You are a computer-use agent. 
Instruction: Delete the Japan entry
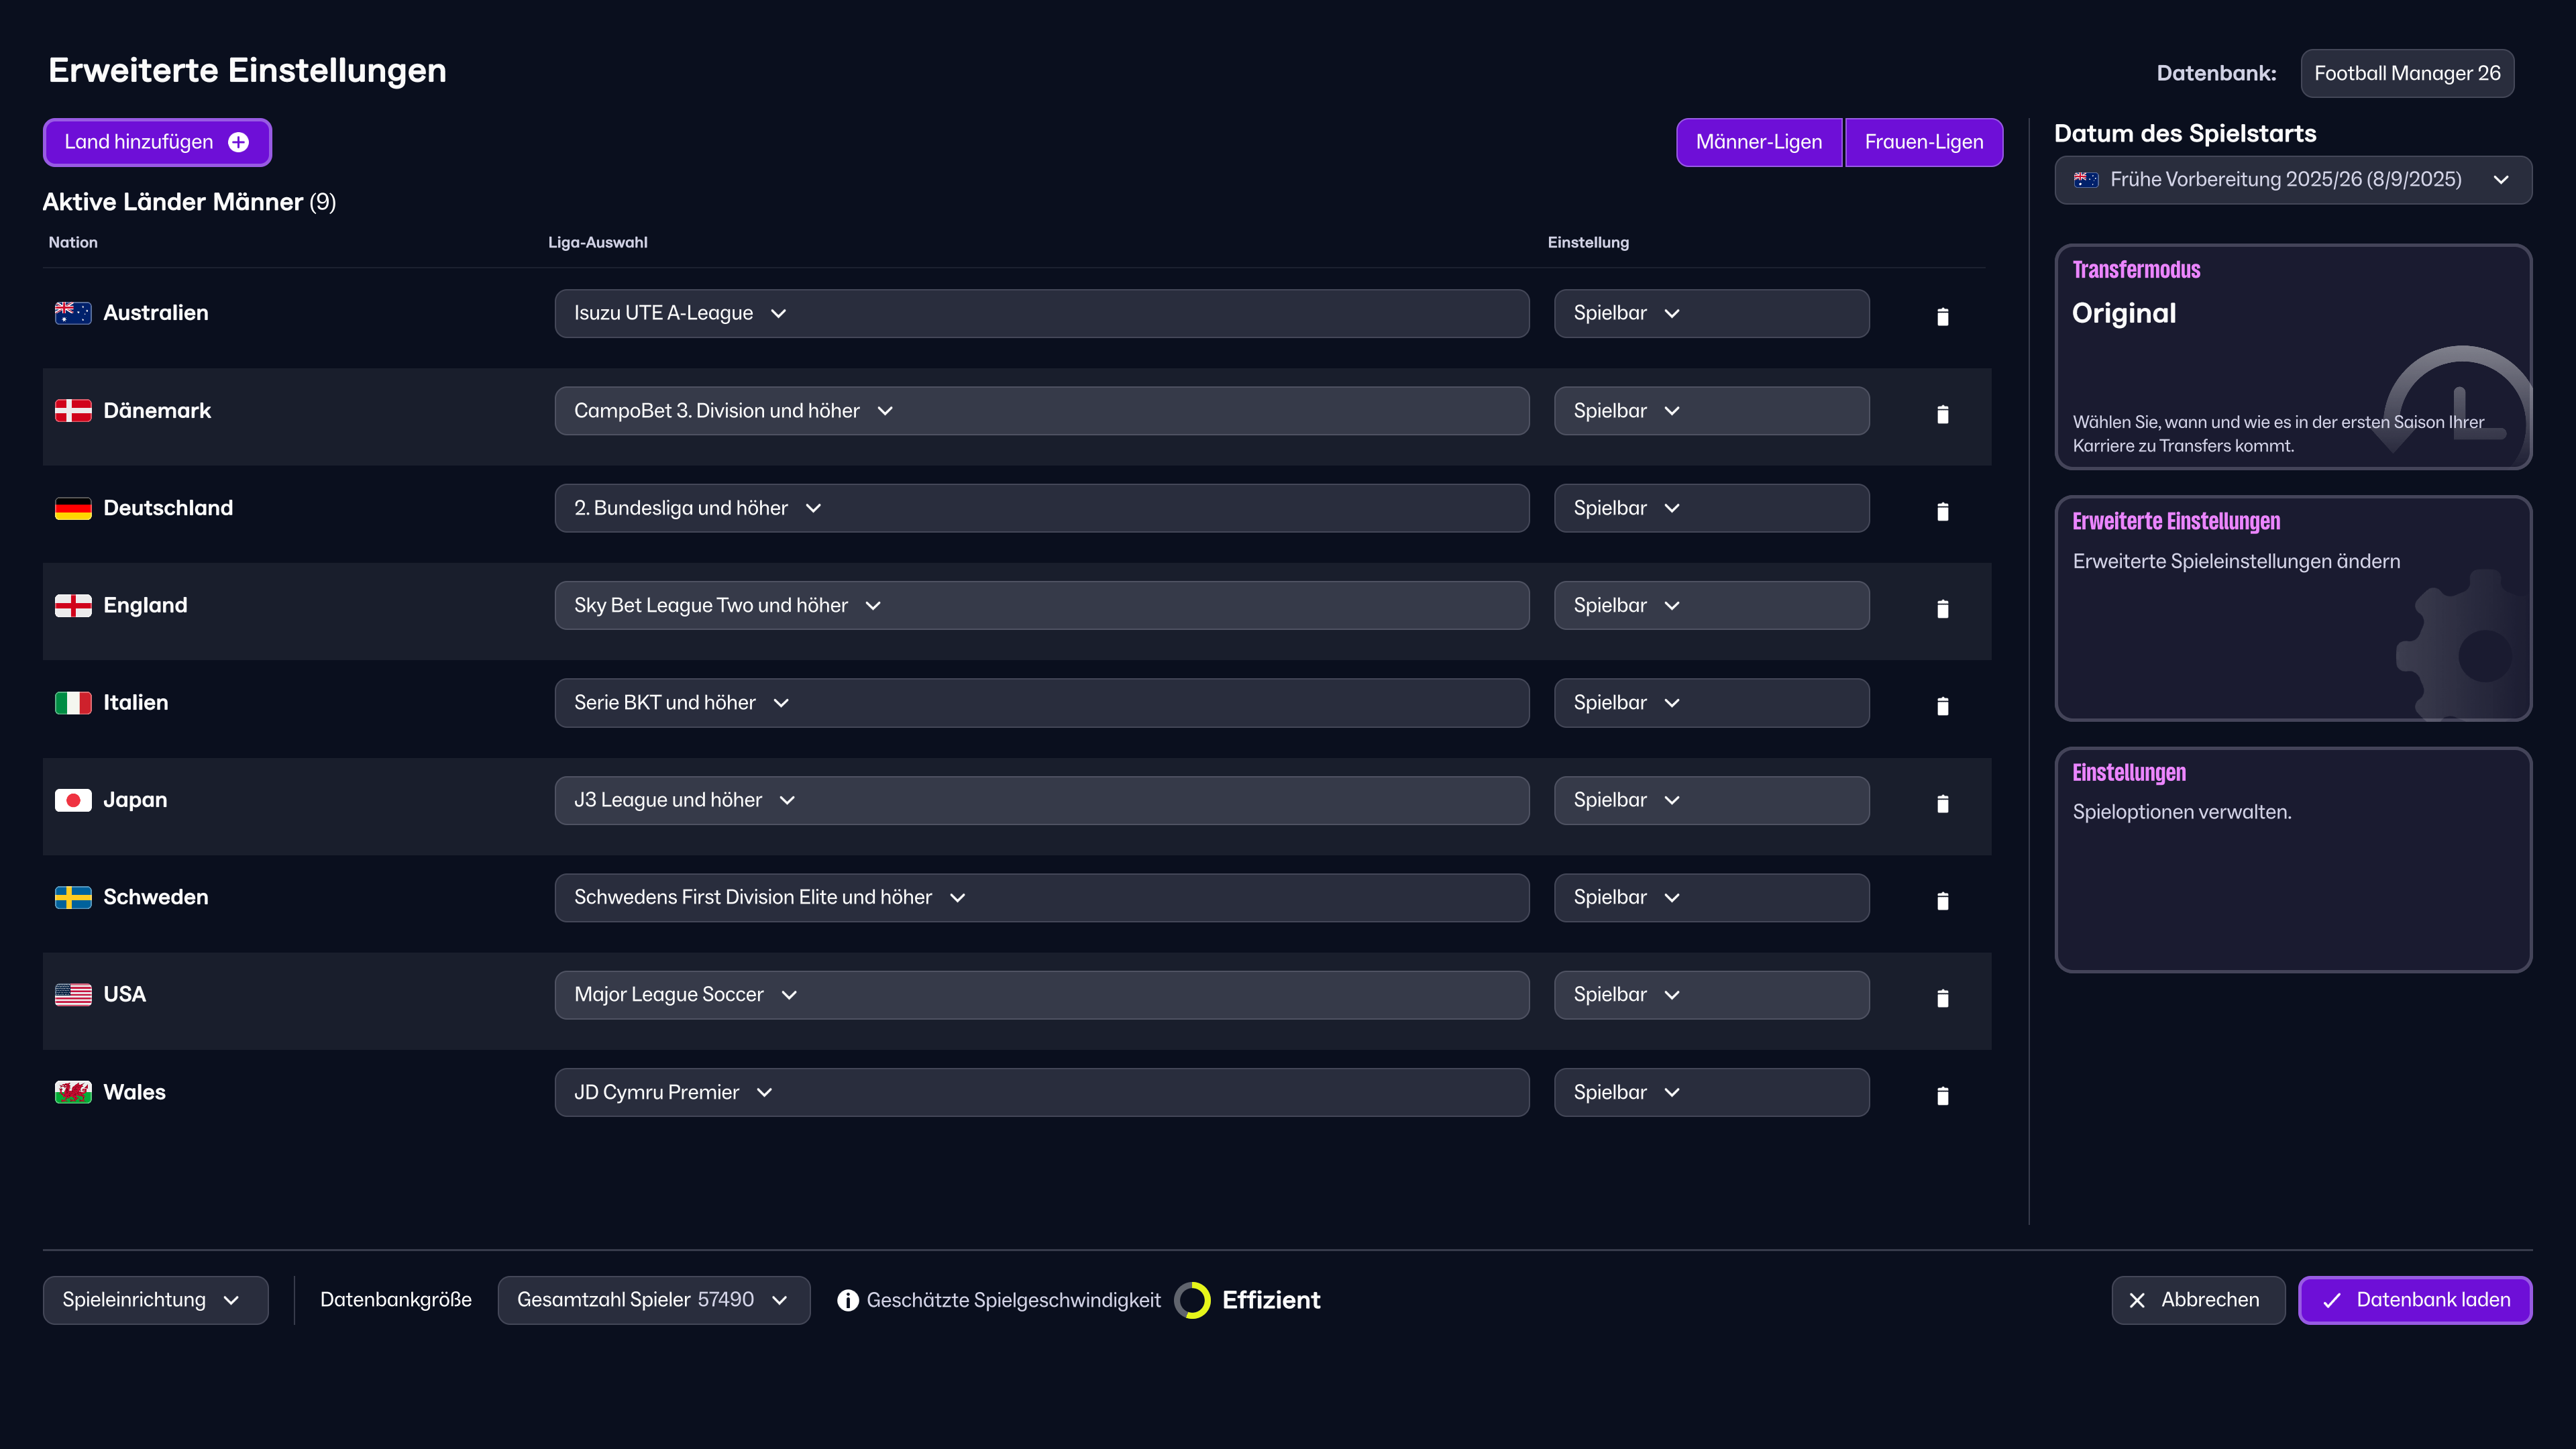click(x=1943, y=803)
